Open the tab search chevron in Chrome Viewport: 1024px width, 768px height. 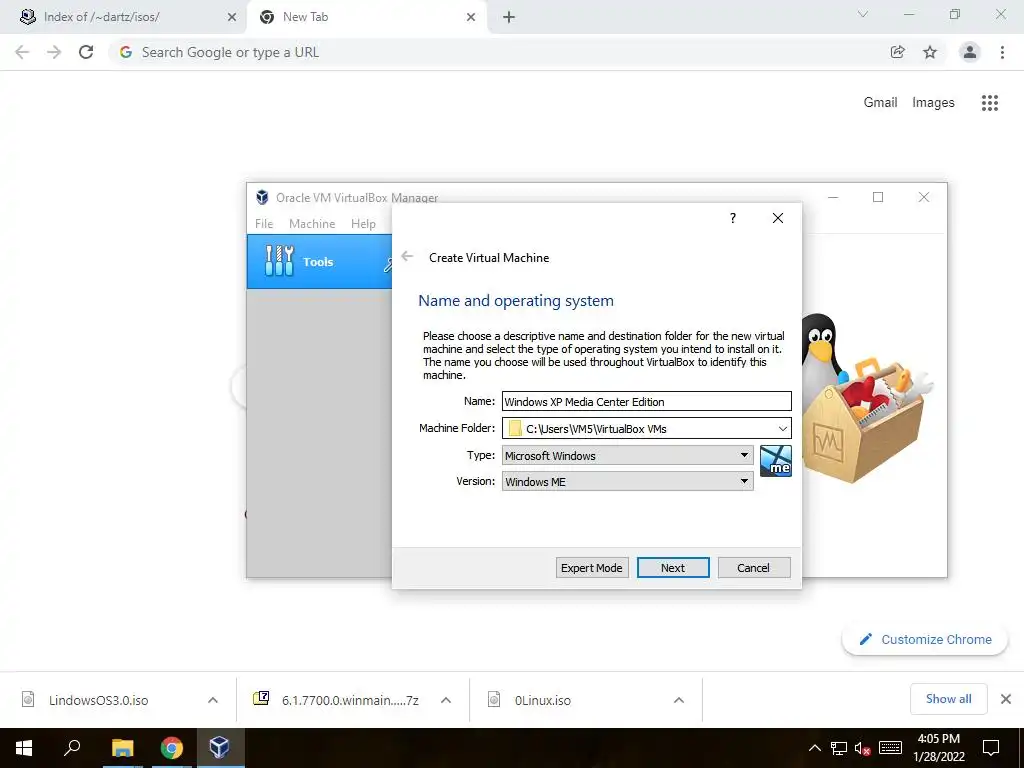[x=863, y=14]
